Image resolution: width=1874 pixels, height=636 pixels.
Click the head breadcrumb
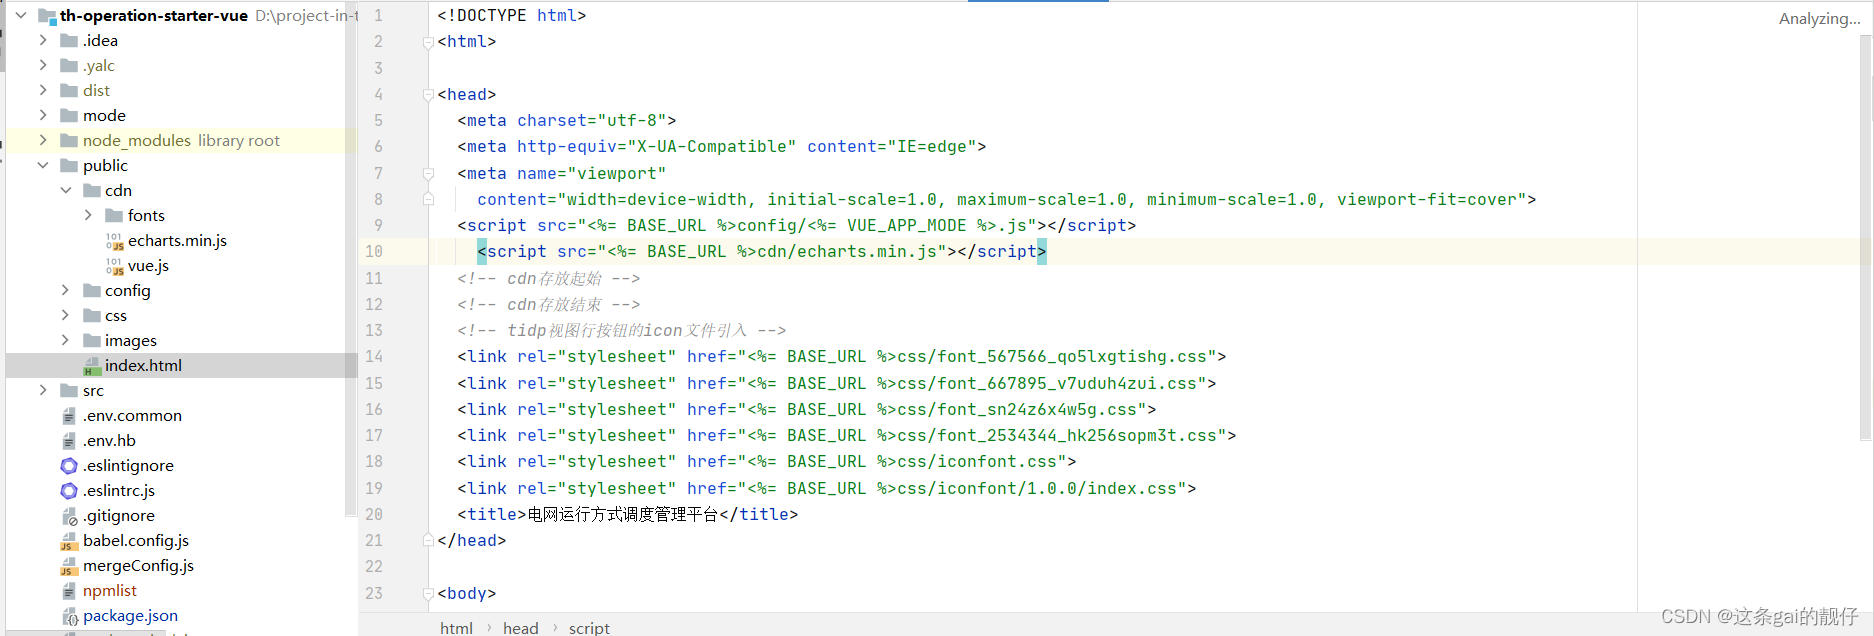click(520, 627)
